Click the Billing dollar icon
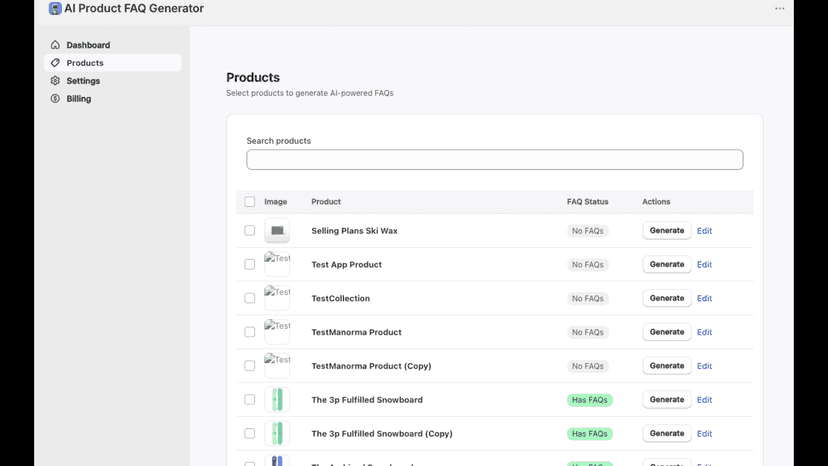Viewport: 828px width, 466px height. 55,99
